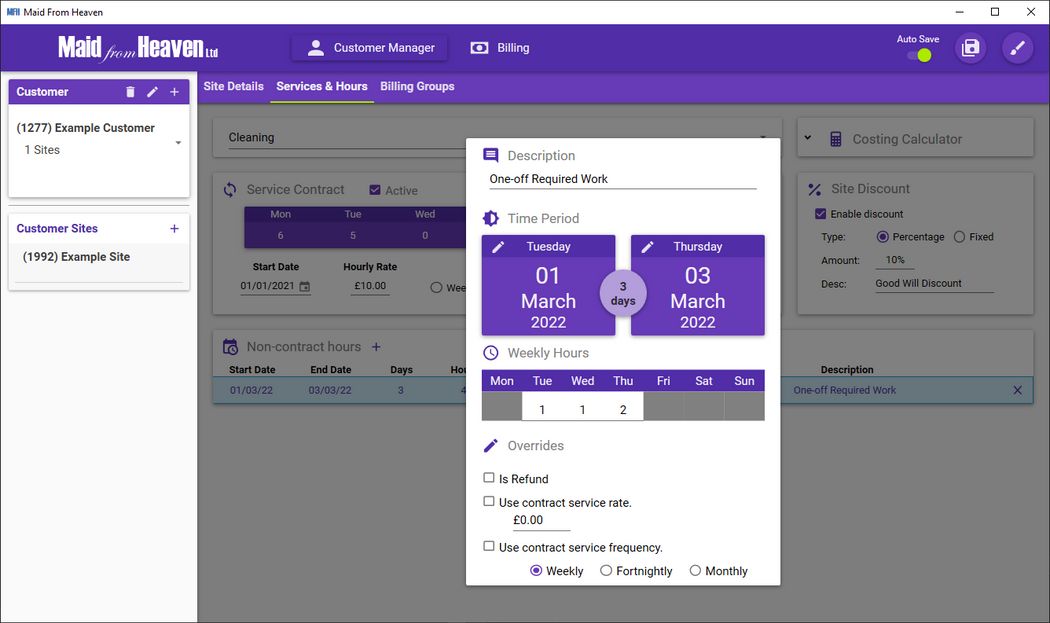Open the Cleaning service dropdown

click(763, 138)
